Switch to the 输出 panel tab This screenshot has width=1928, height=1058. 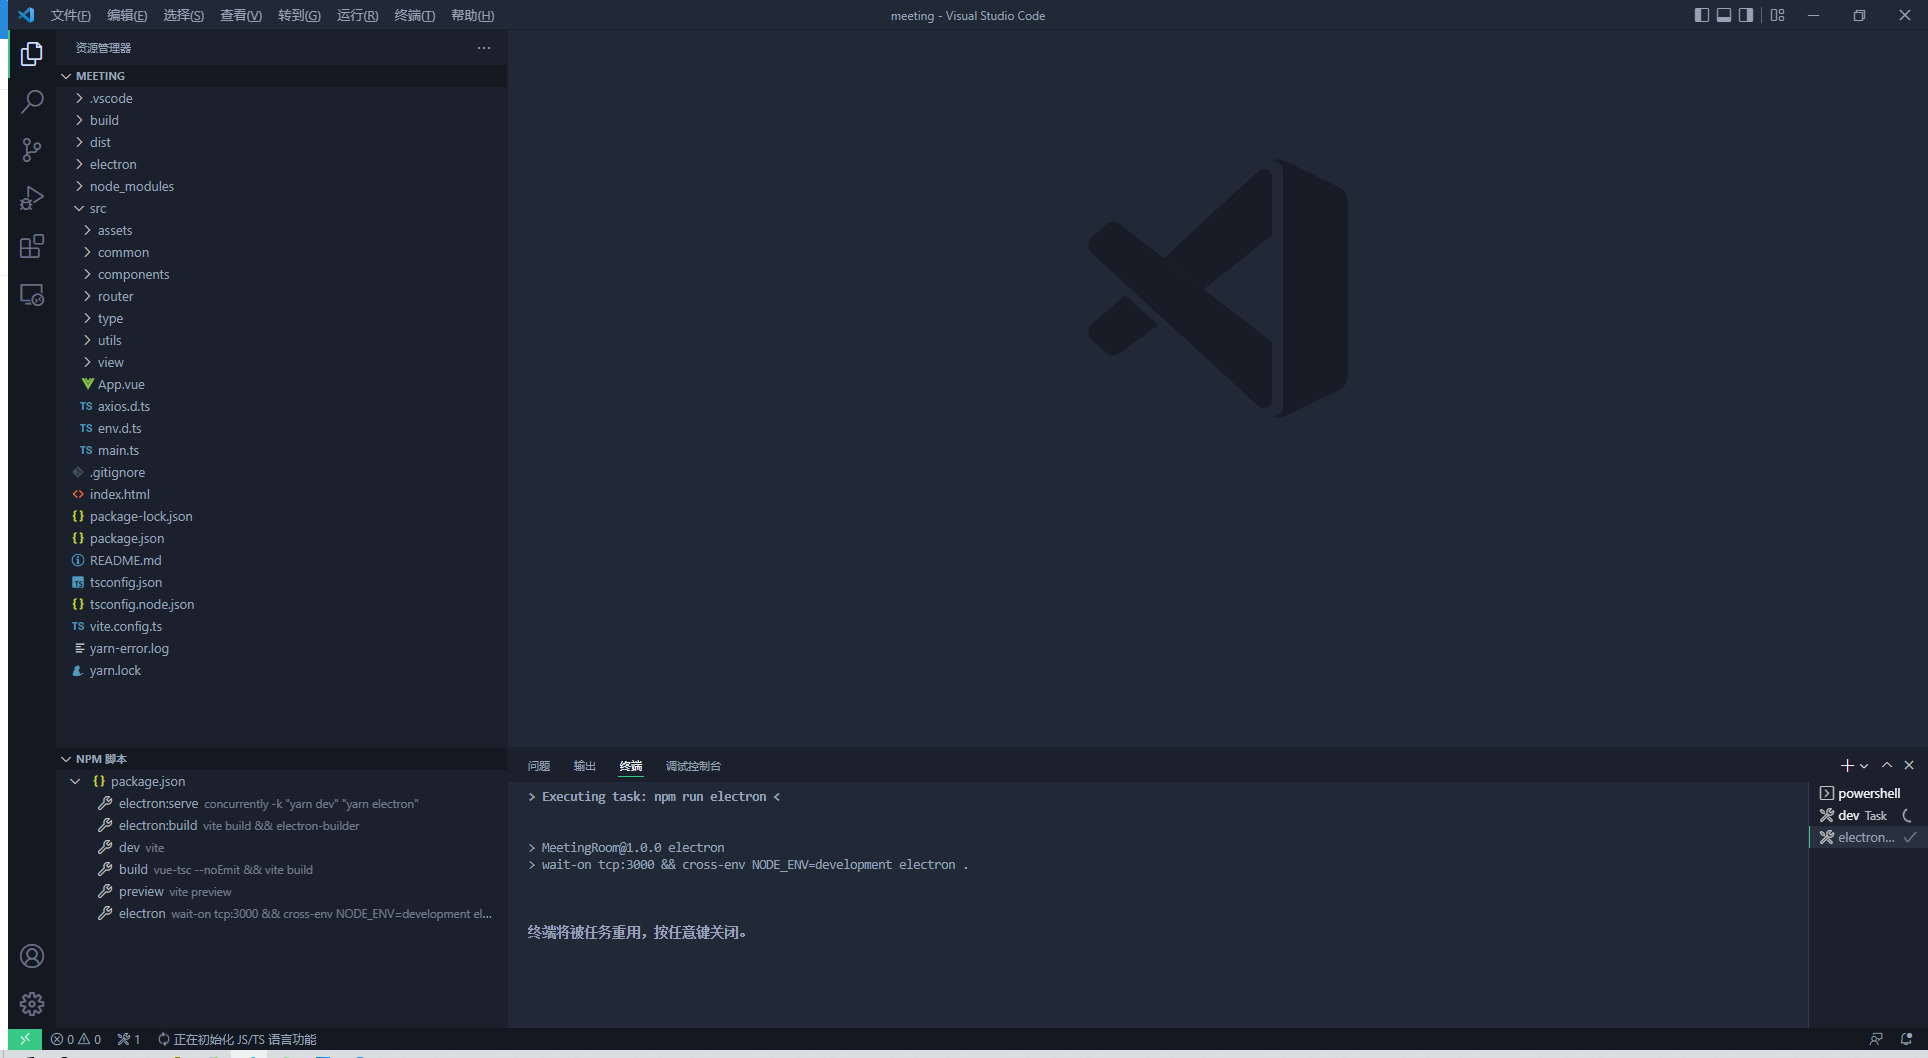585,766
